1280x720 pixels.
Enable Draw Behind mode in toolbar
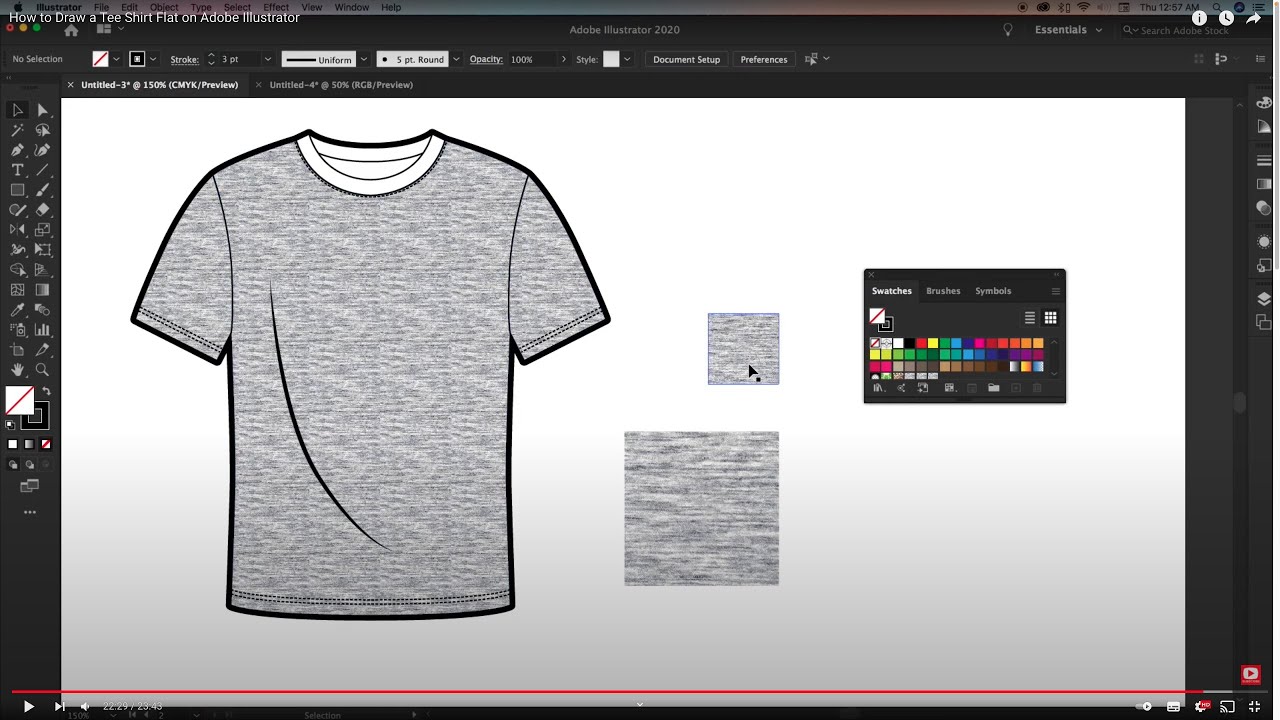coord(29,464)
